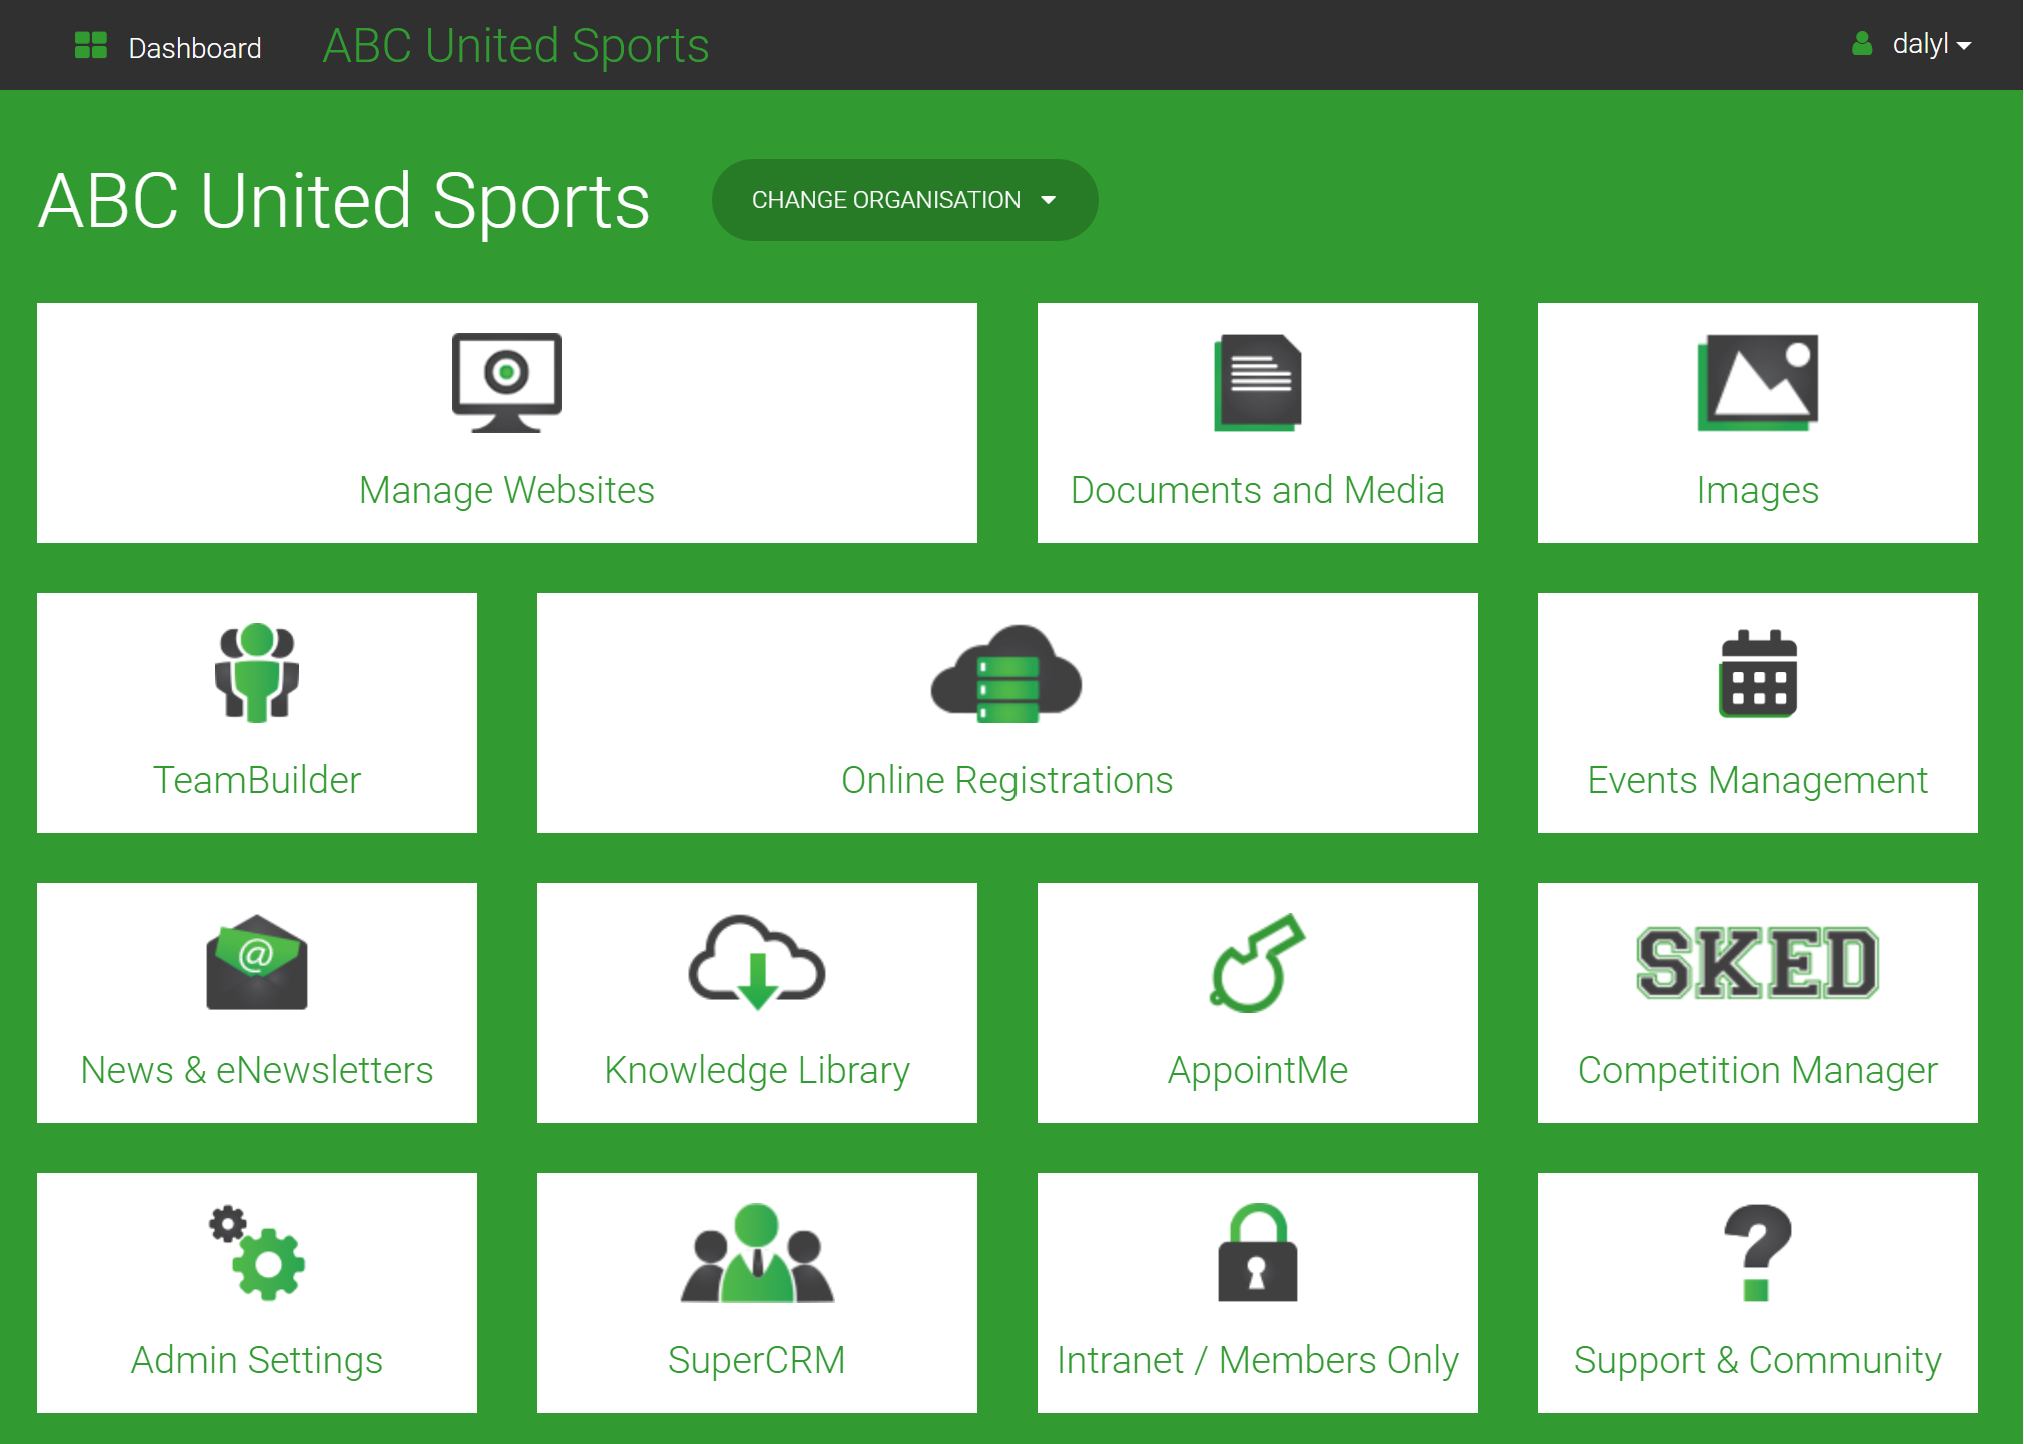The image size is (2024, 1444).
Task: Open the Events Management calendar icon
Action: tap(1757, 673)
